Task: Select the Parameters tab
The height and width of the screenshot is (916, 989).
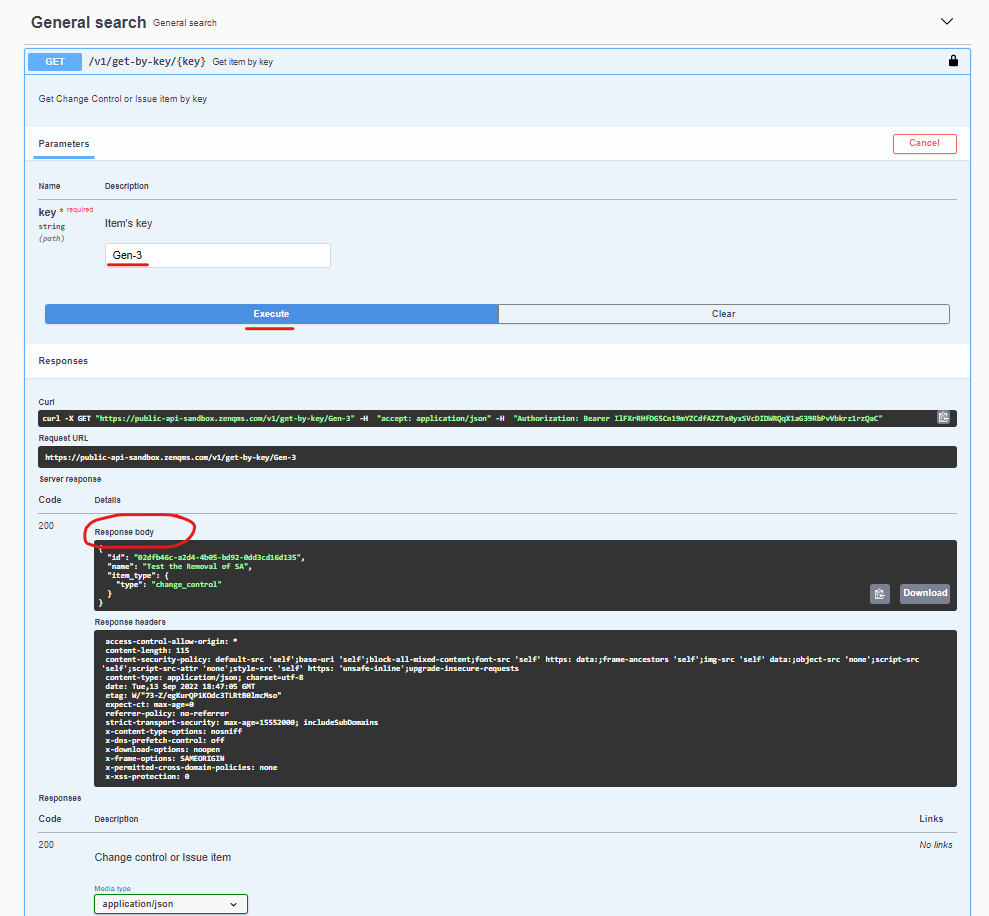Action: coord(64,144)
